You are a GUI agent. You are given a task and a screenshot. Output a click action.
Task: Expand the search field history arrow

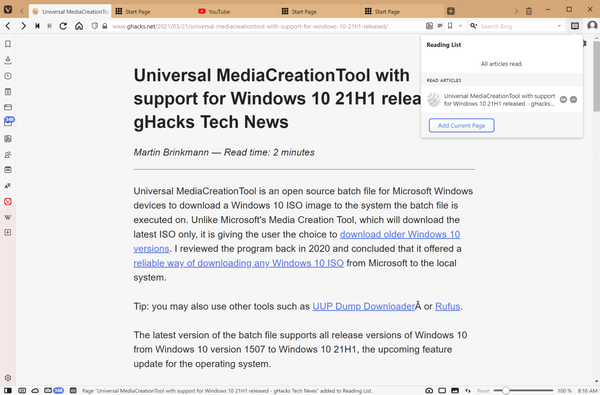pyautogui.click(x=559, y=26)
